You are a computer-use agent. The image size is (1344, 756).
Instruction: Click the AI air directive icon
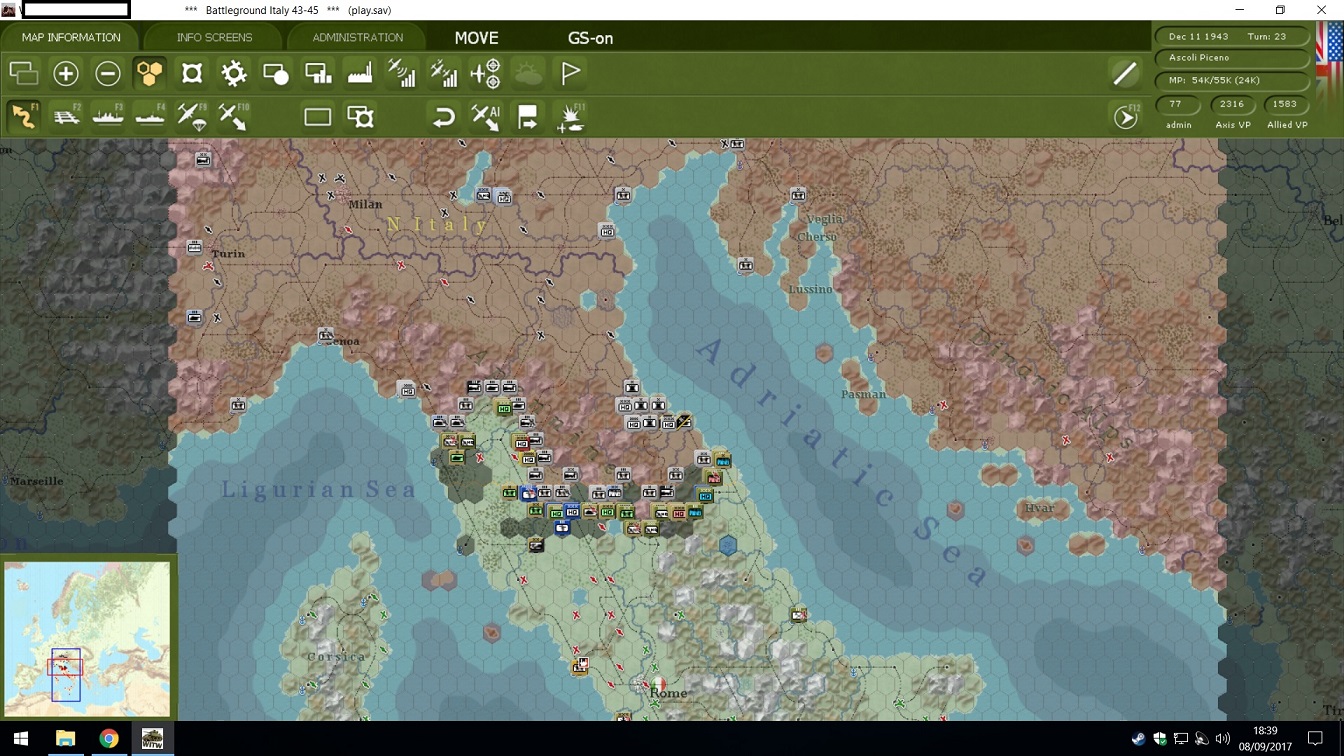[486, 117]
